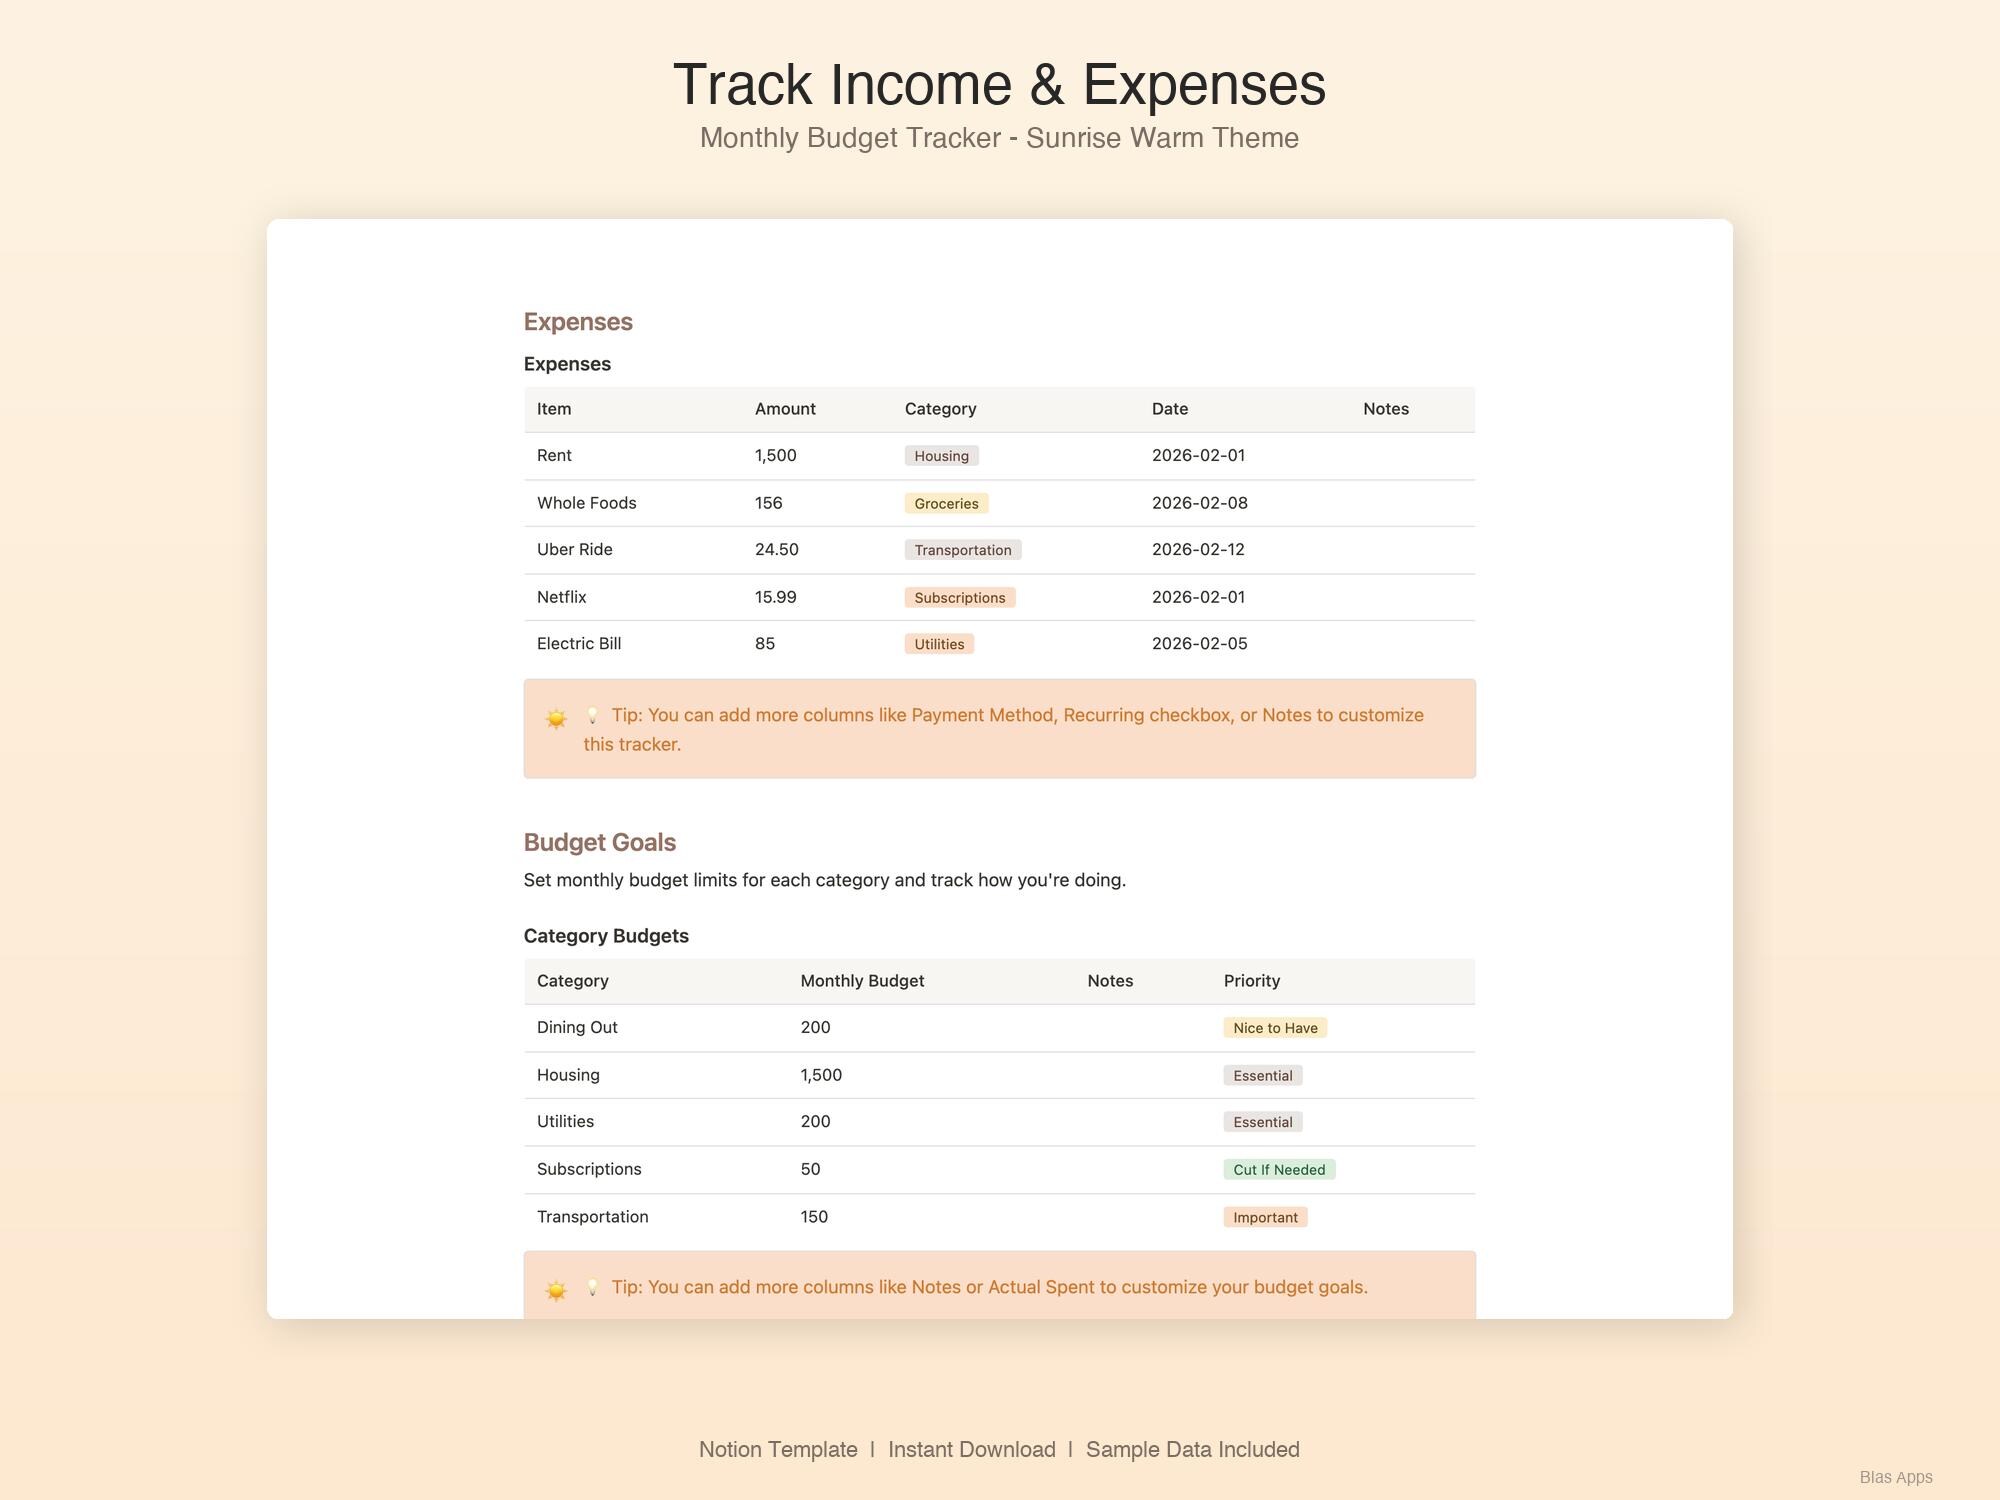Select the Groceries category tag

(x=946, y=503)
